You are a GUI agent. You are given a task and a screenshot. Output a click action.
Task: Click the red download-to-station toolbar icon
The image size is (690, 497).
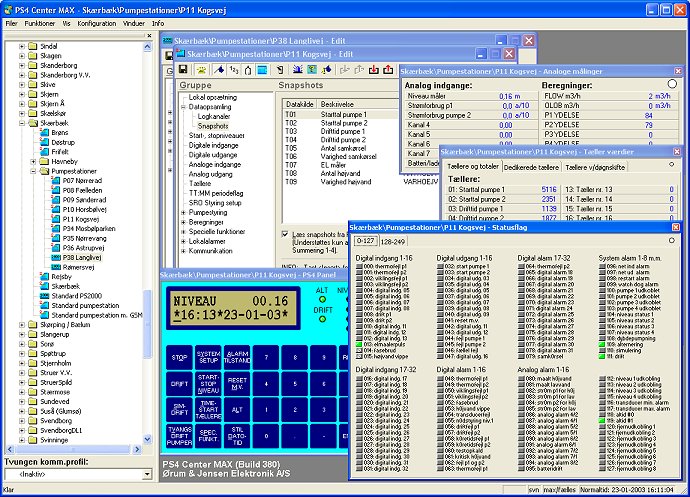(x=374, y=70)
